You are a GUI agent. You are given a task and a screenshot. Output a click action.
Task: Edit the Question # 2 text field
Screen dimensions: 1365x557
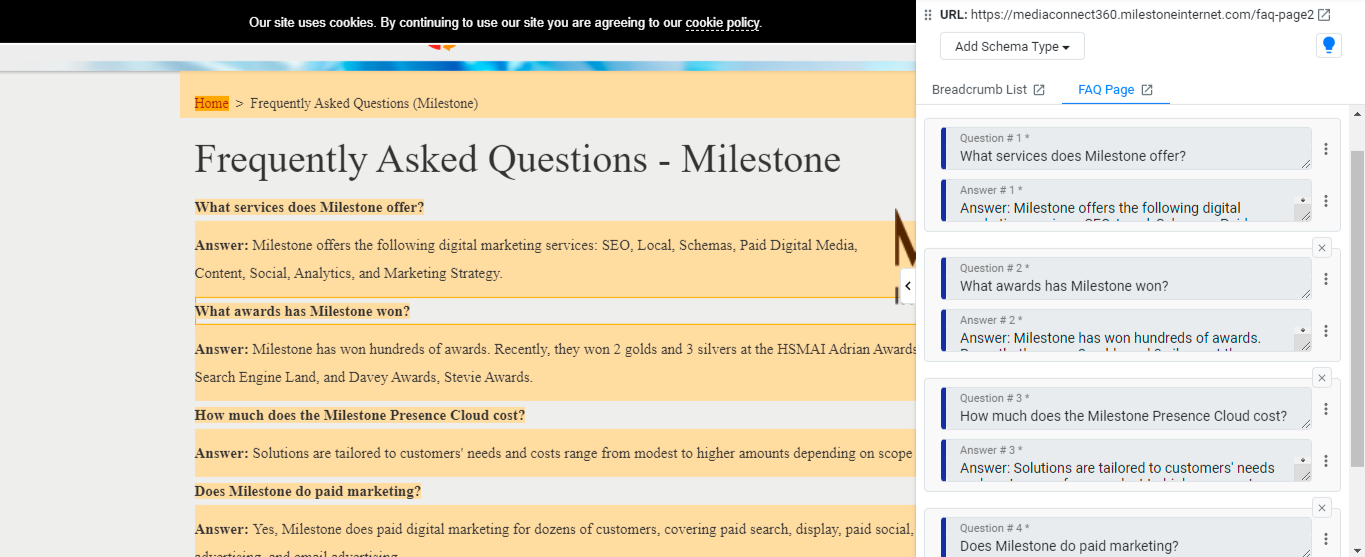(x=1126, y=278)
